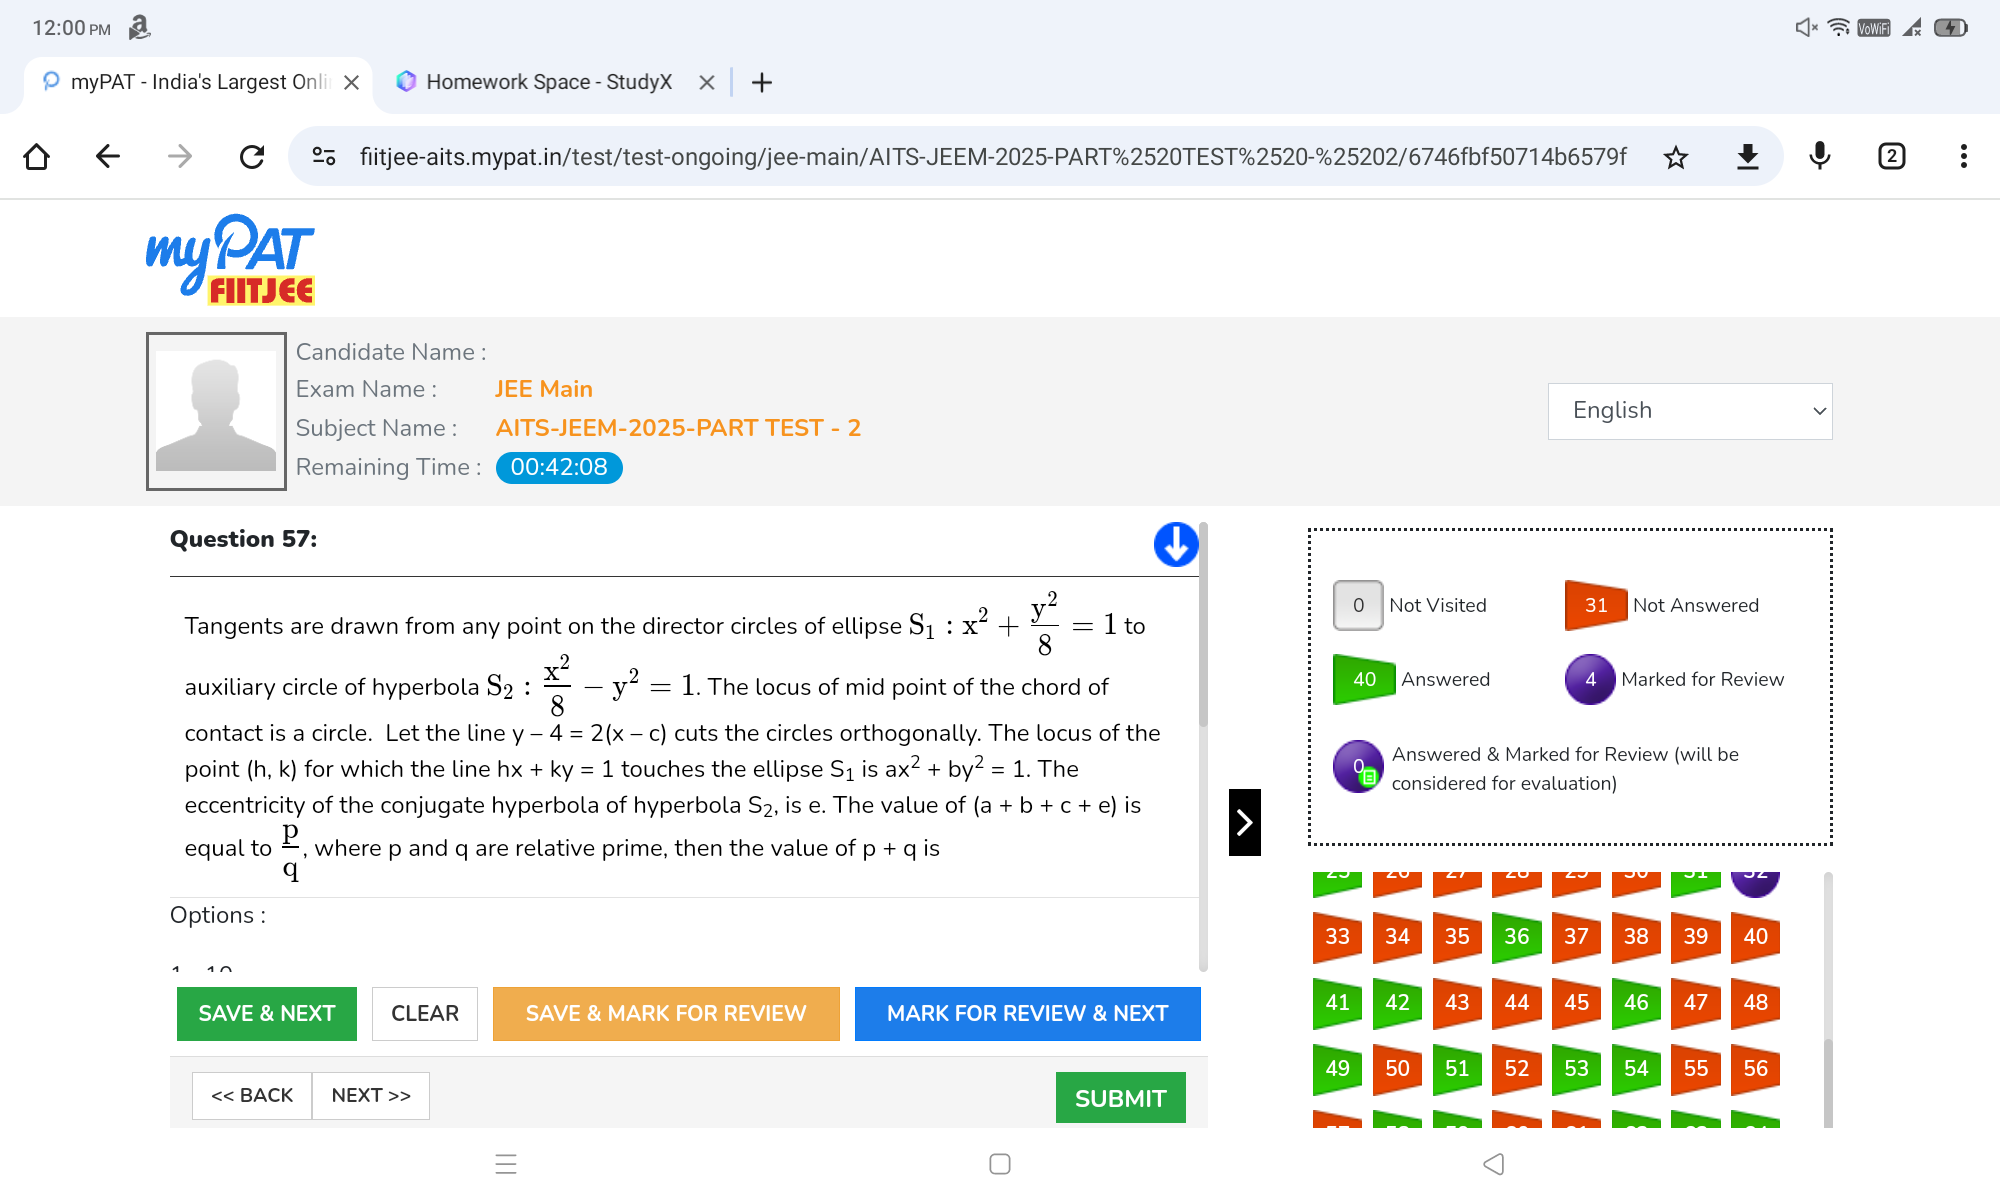Open a new browser tab
This screenshot has width=2000, height=1200.
tap(762, 82)
